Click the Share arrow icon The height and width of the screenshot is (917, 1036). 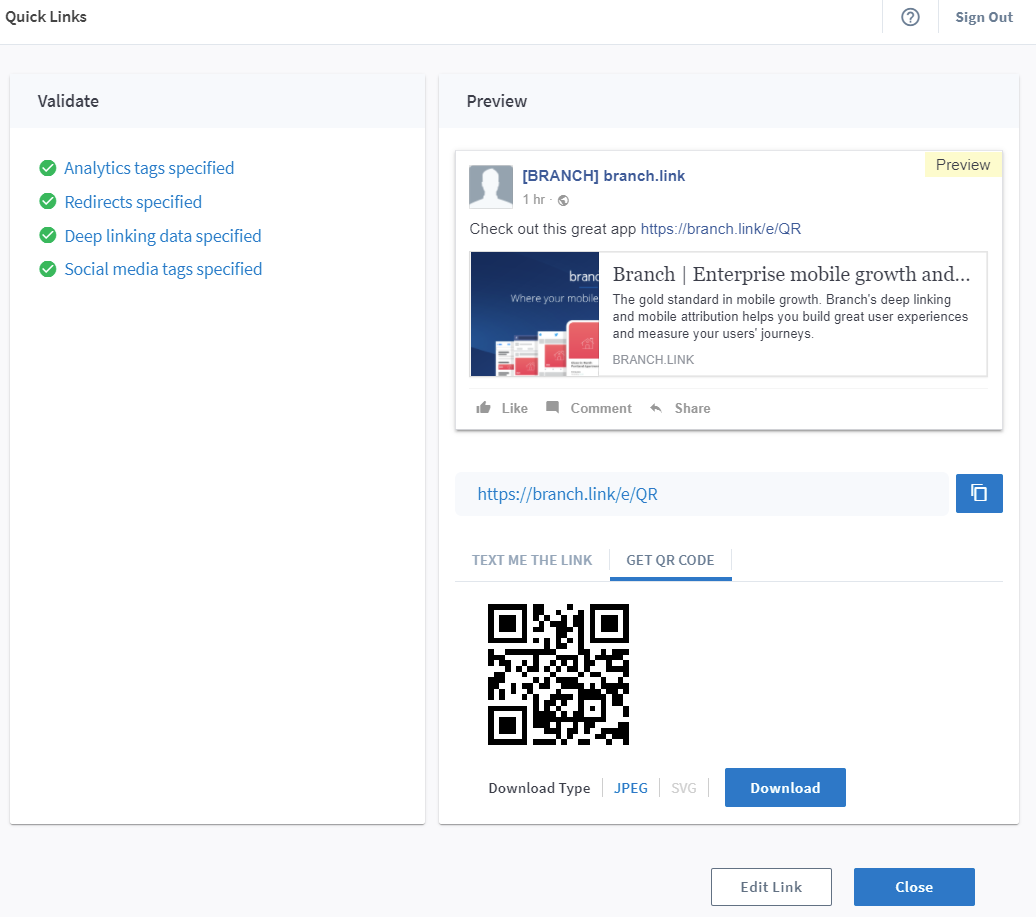point(655,408)
